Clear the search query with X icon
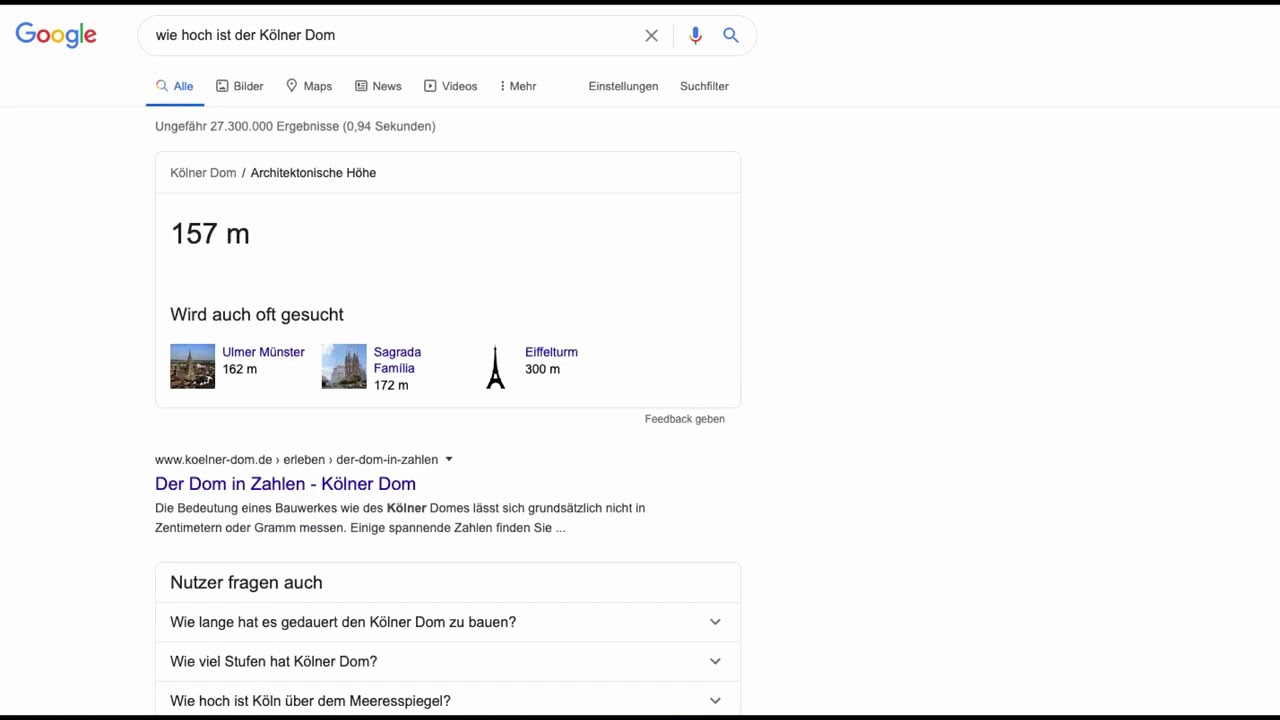 point(651,35)
